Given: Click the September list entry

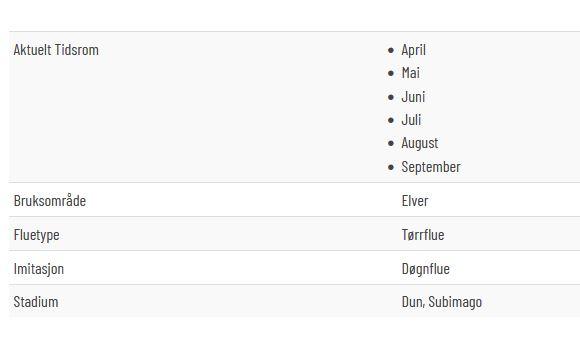Looking at the screenshot, I should click(x=431, y=167).
